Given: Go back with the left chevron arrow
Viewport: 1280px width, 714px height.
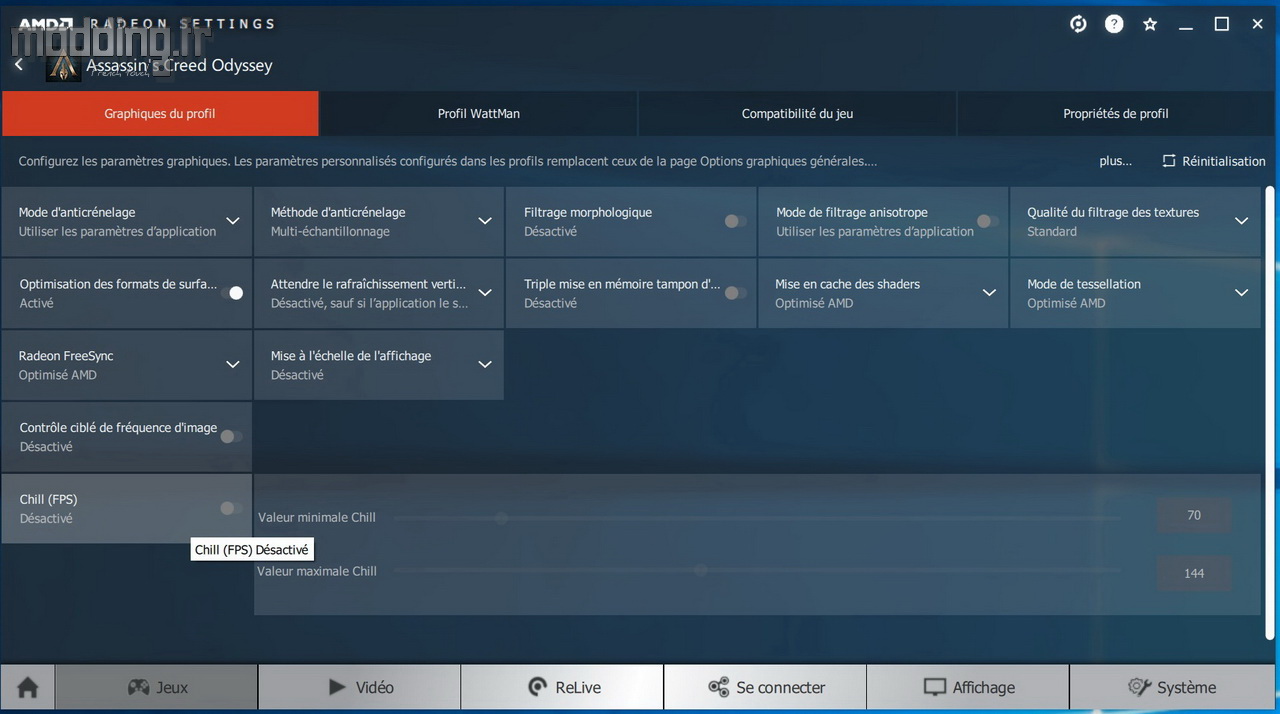Looking at the screenshot, I should 19,64.
